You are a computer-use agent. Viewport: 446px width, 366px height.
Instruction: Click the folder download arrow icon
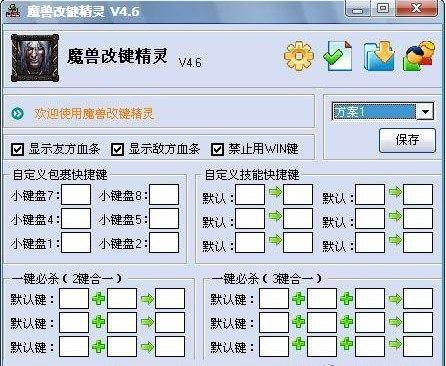click(x=379, y=56)
